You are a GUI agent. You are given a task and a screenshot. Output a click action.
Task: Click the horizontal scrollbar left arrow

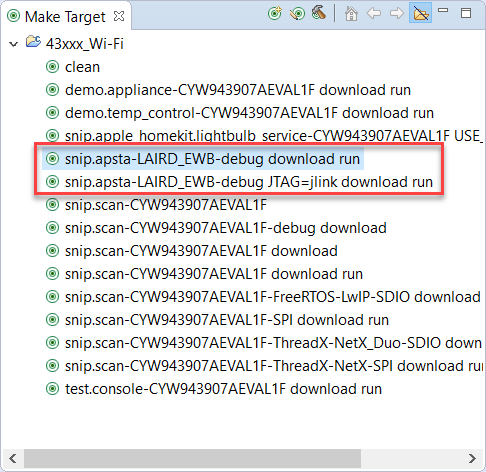coord(13,458)
